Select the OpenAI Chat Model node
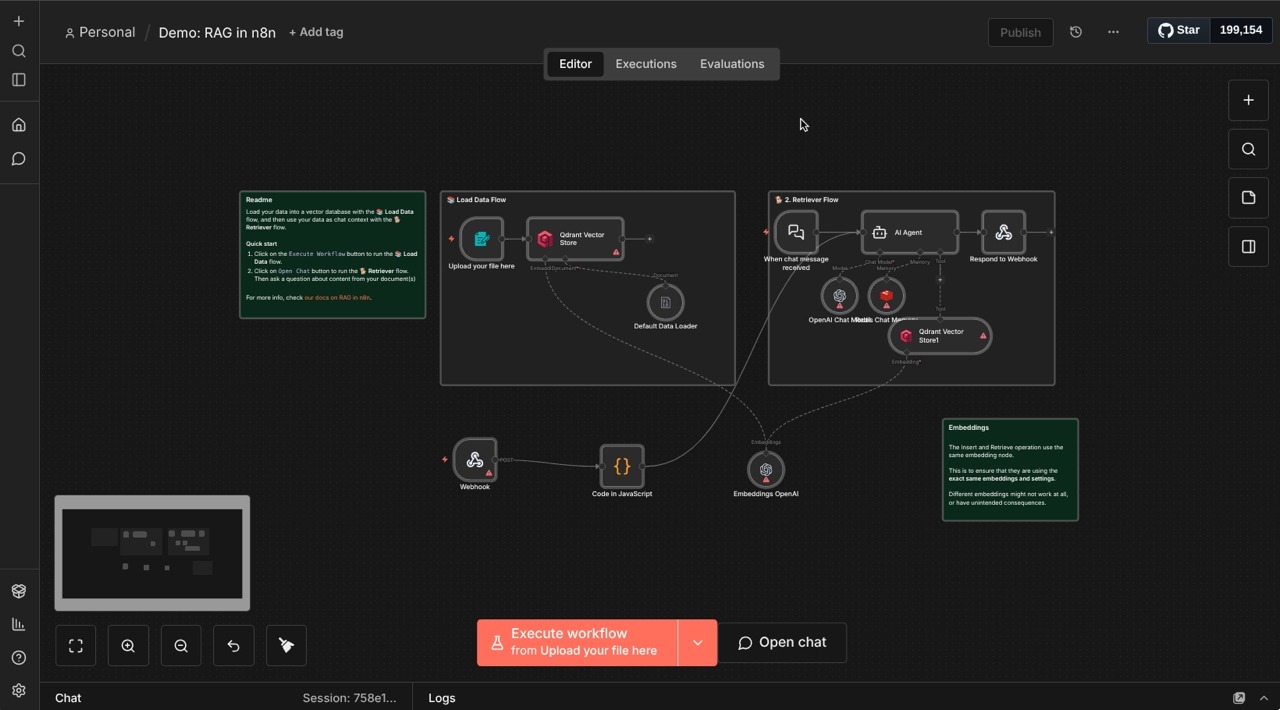 tap(839, 296)
